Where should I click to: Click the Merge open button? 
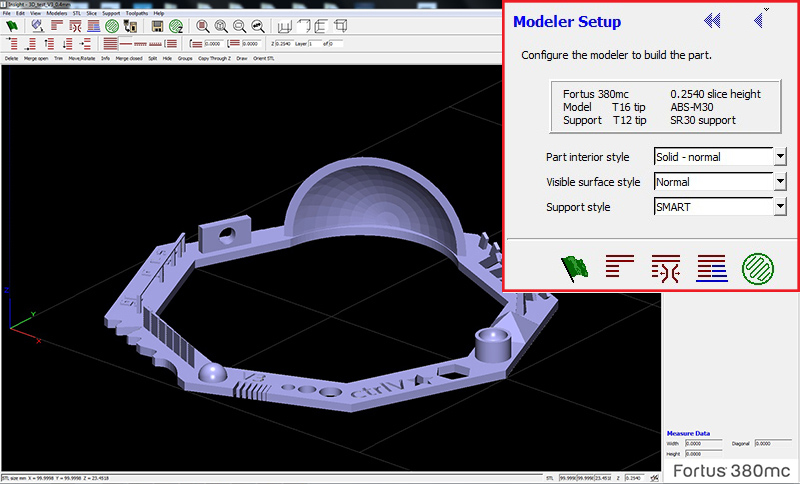[36, 59]
